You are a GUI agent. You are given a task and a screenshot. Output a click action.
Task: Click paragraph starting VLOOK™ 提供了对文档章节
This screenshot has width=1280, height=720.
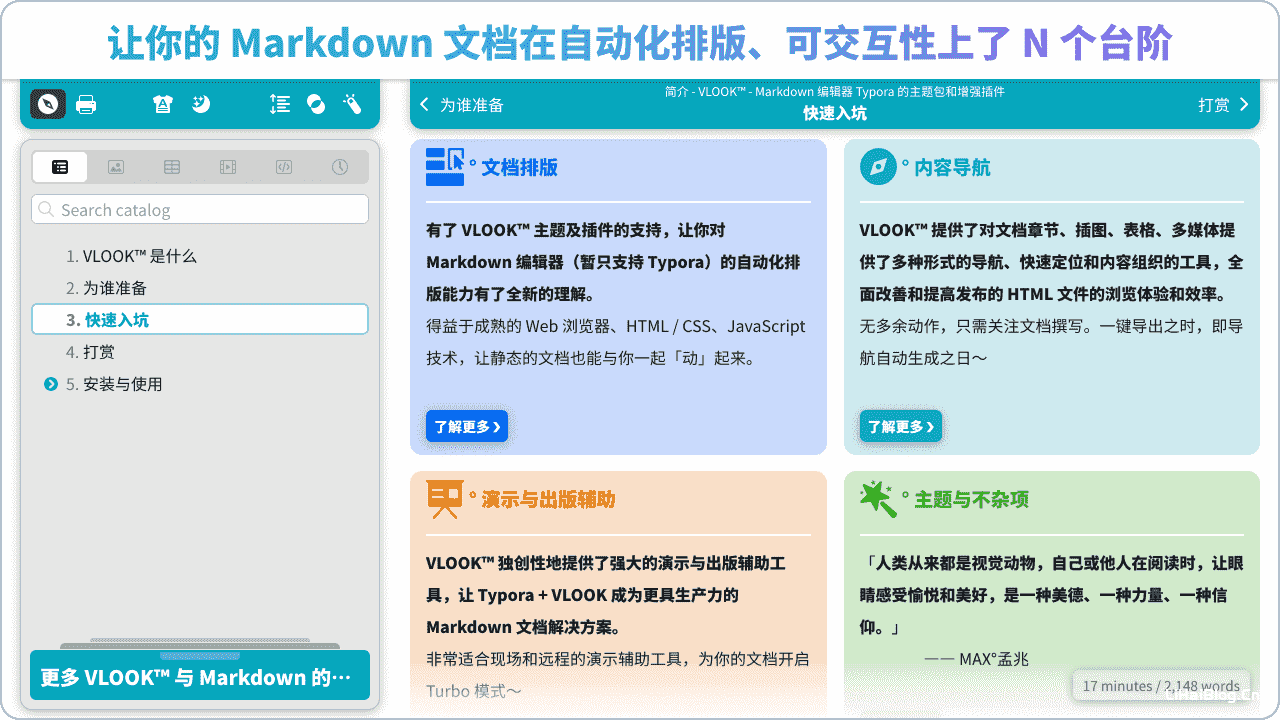click(x=1051, y=262)
